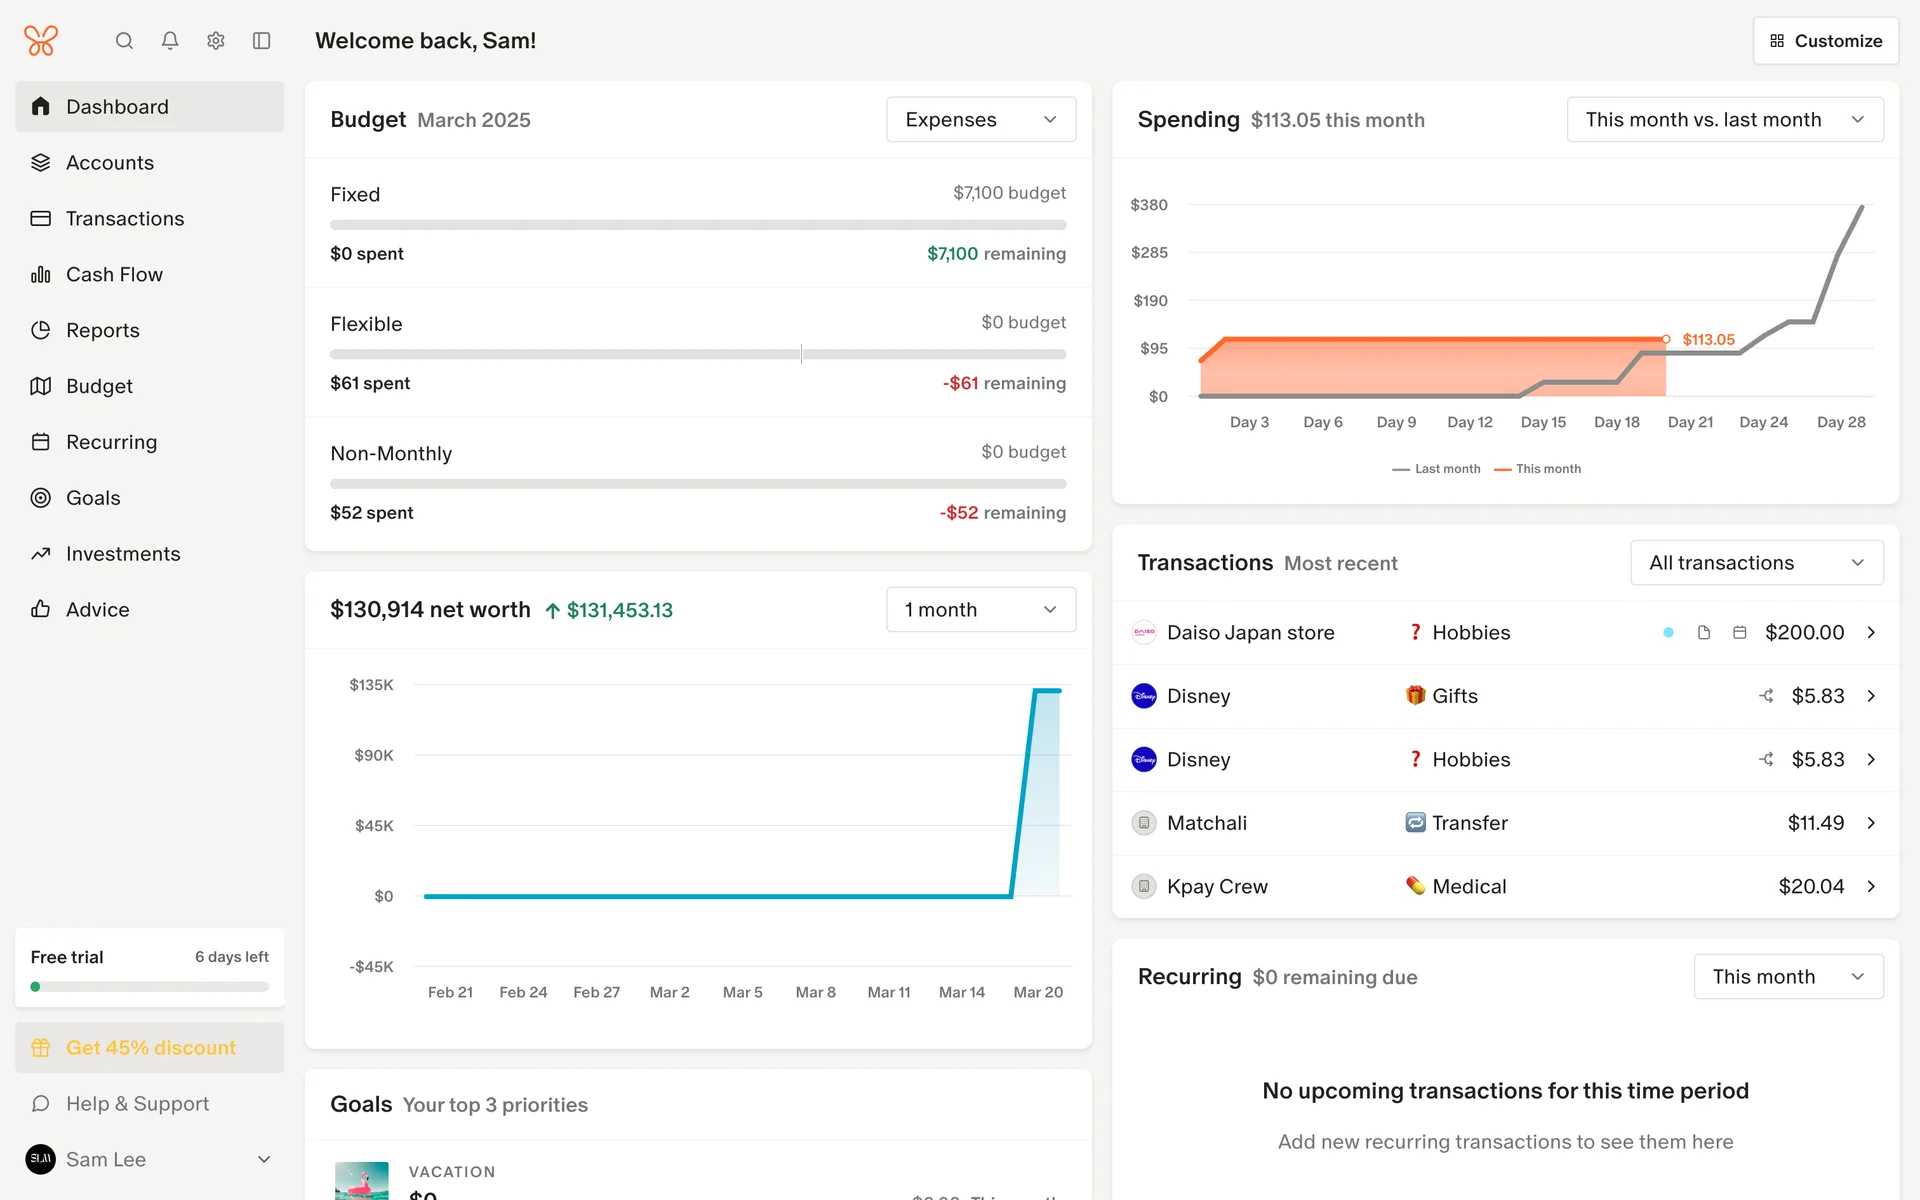Open notifications bell icon
This screenshot has height=1200, width=1920.
170,41
